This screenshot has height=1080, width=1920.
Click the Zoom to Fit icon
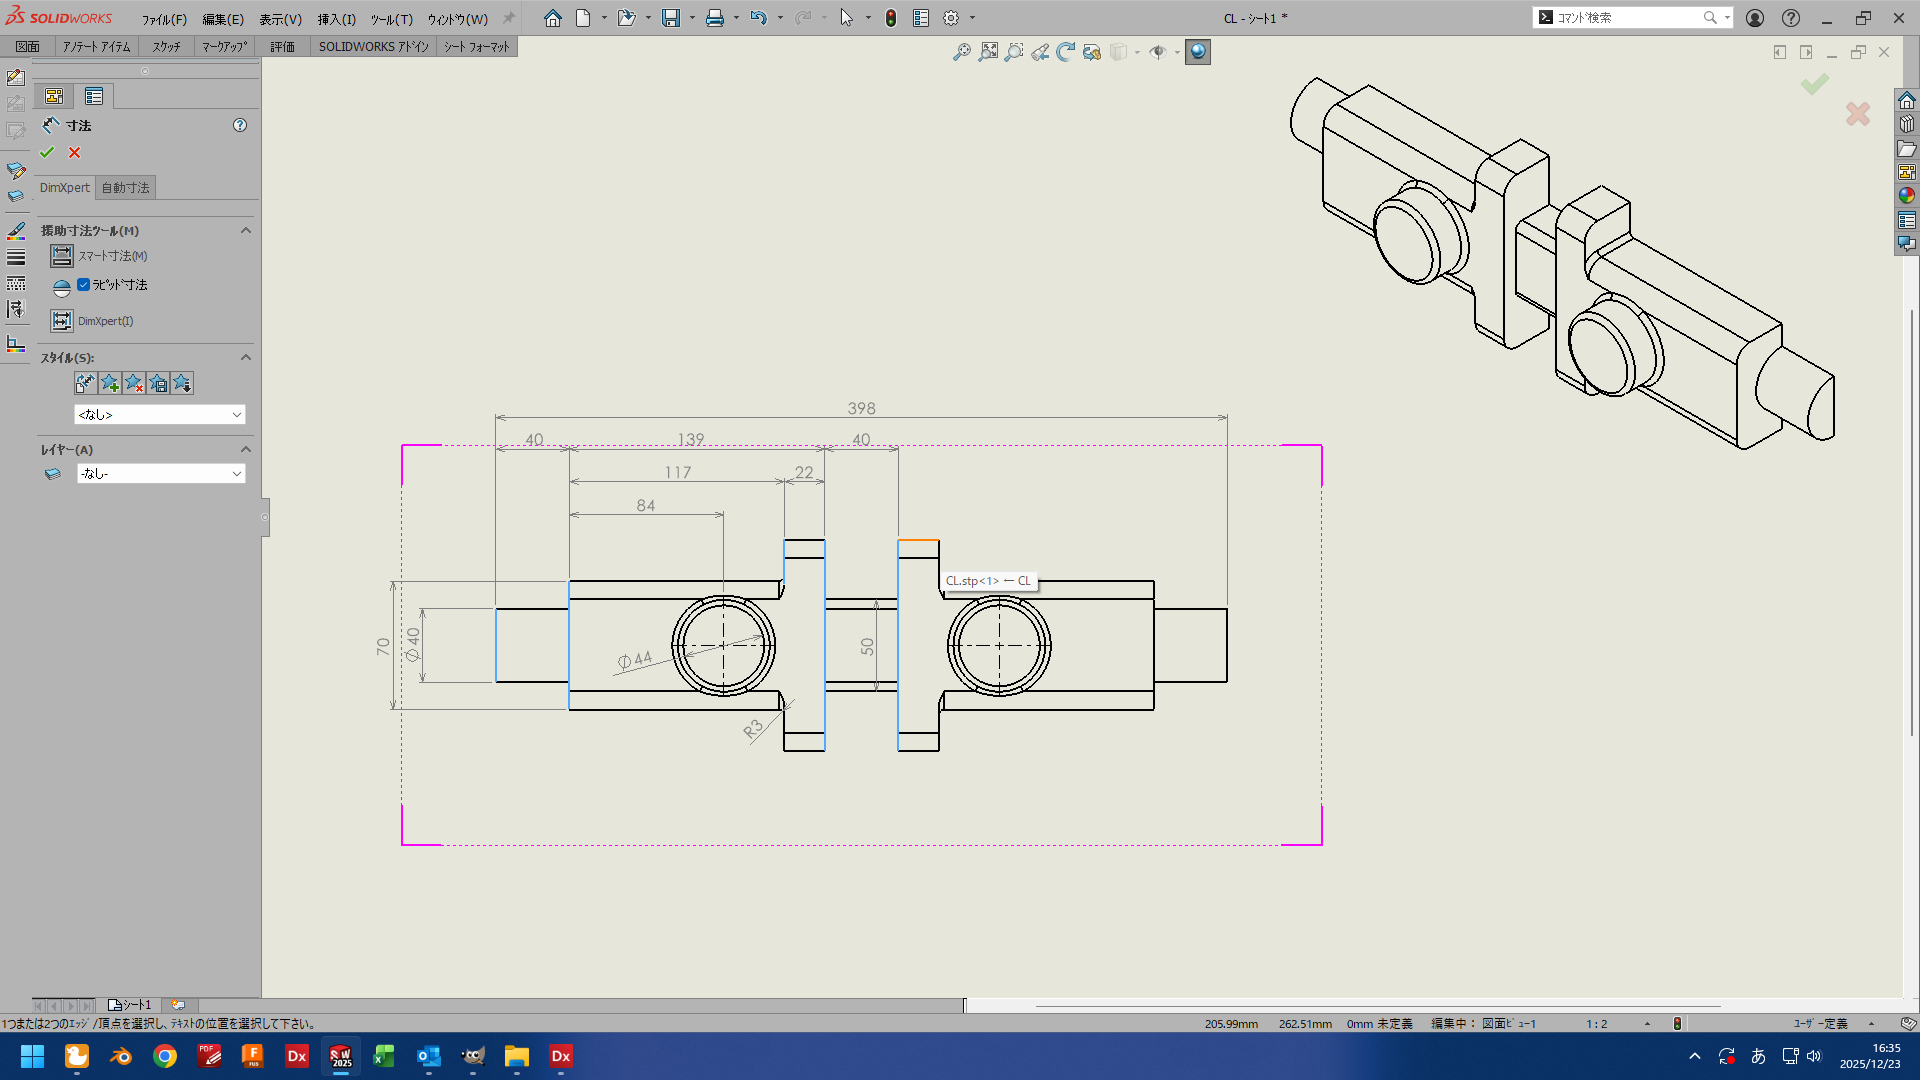(988, 52)
